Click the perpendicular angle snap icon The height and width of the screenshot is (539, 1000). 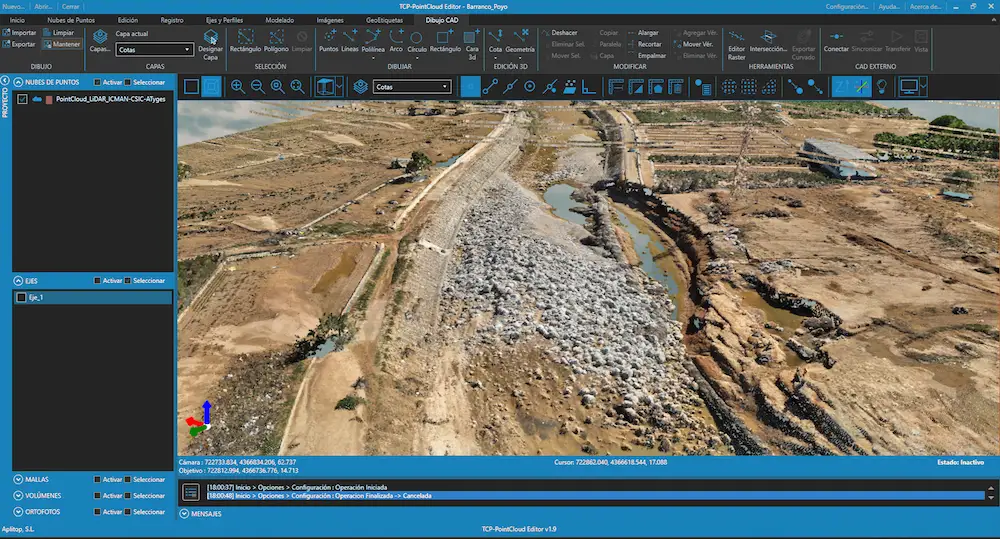click(x=589, y=87)
